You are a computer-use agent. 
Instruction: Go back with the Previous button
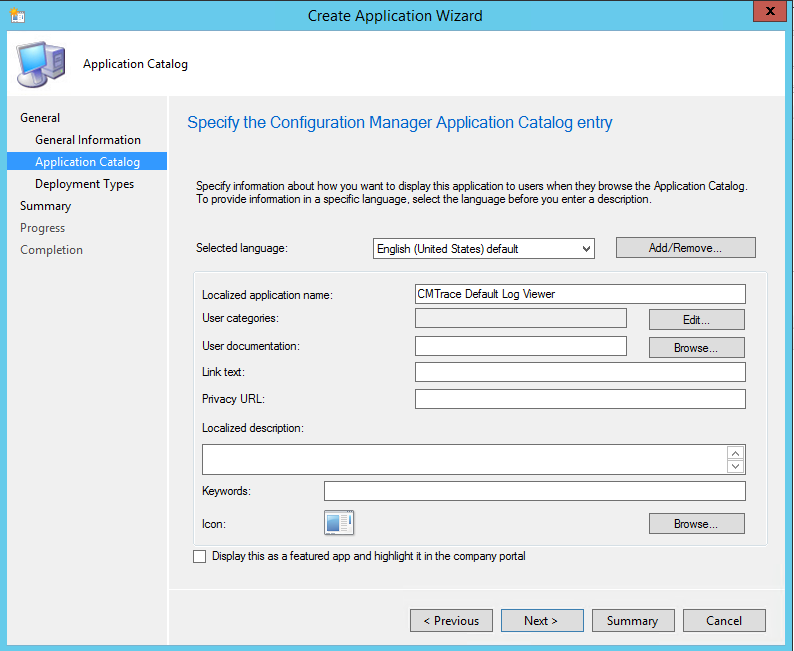coord(451,621)
